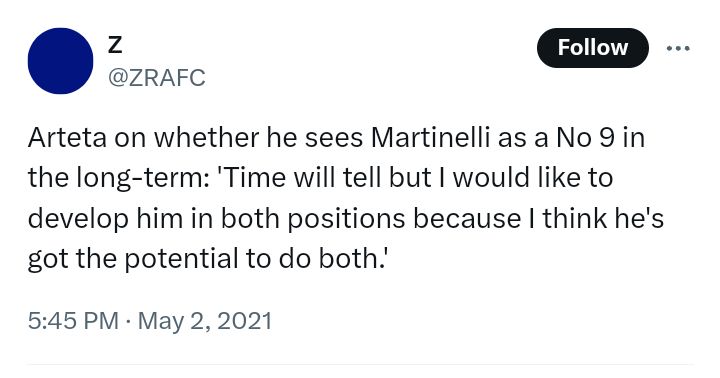Click the horizontal divider below the timestamp

(360, 365)
